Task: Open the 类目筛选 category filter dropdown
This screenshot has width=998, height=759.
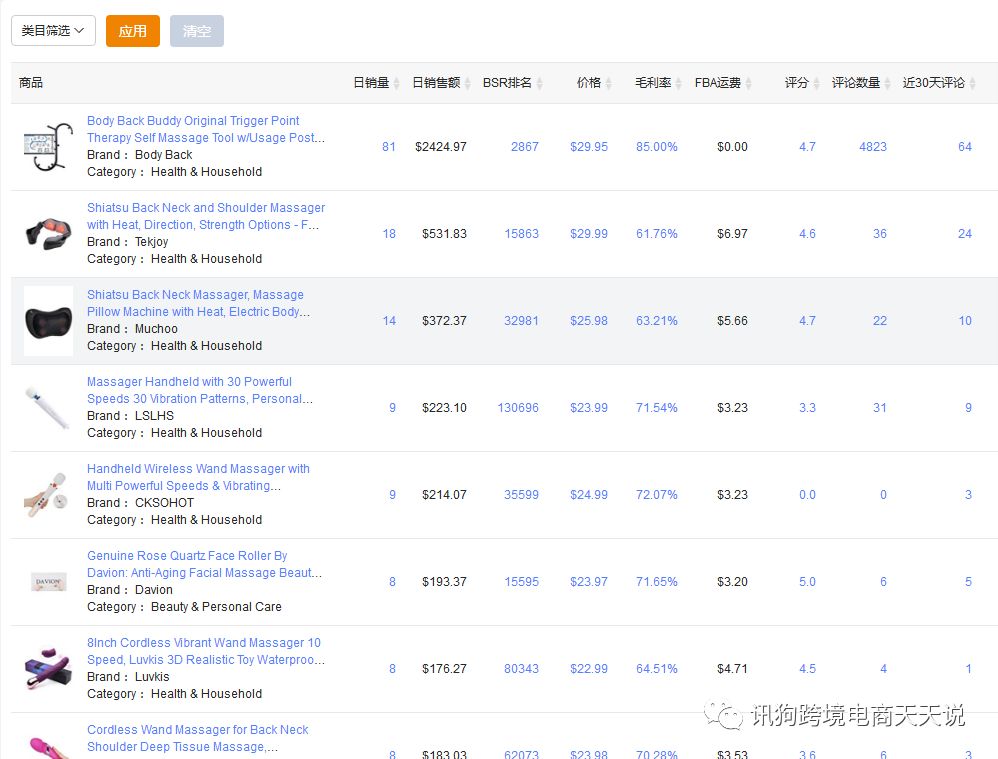Action: (x=53, y=31)
